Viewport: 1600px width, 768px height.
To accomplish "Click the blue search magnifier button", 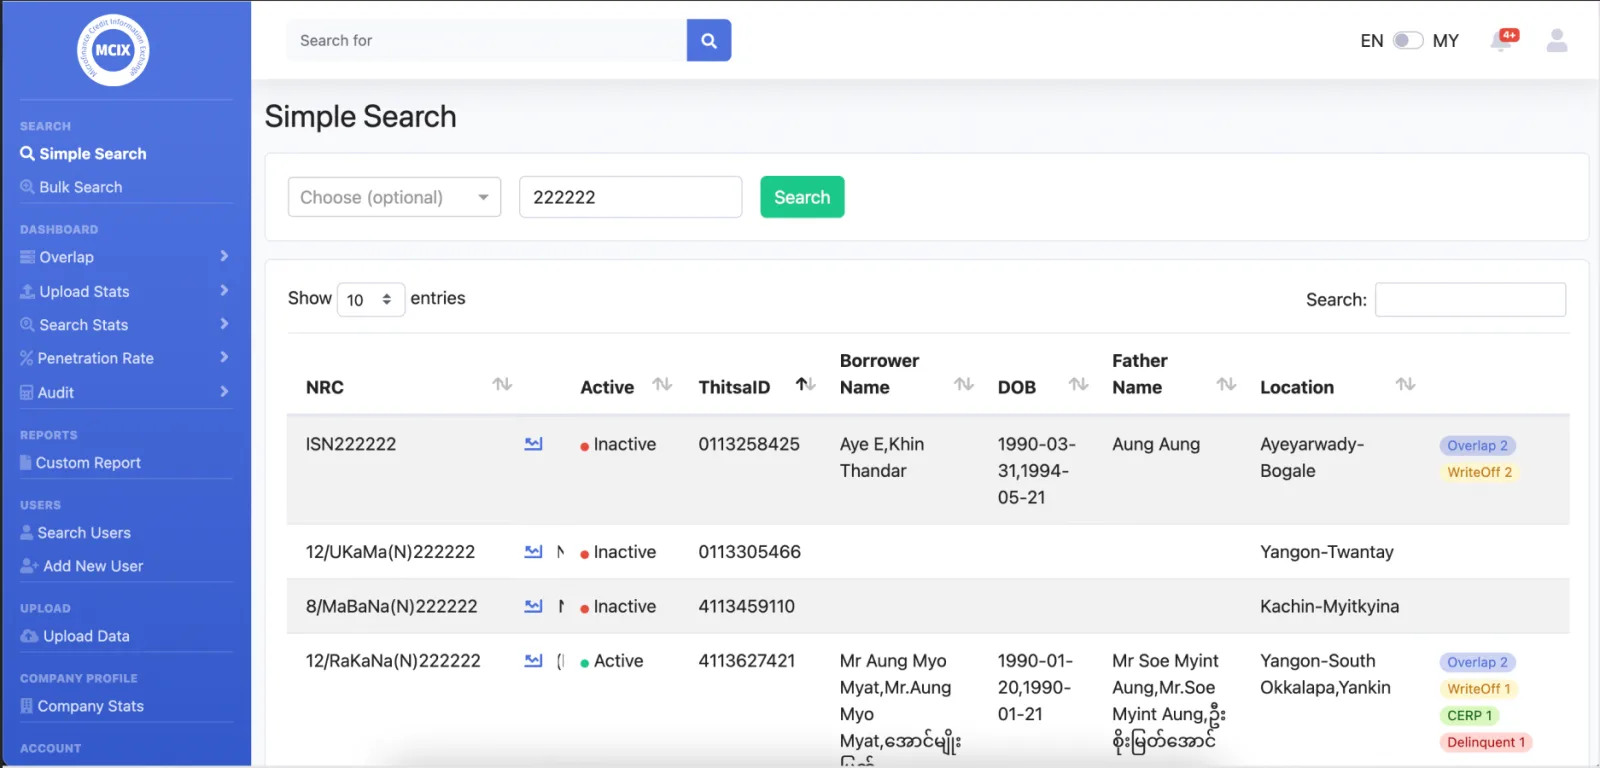I will click(709, 41).
